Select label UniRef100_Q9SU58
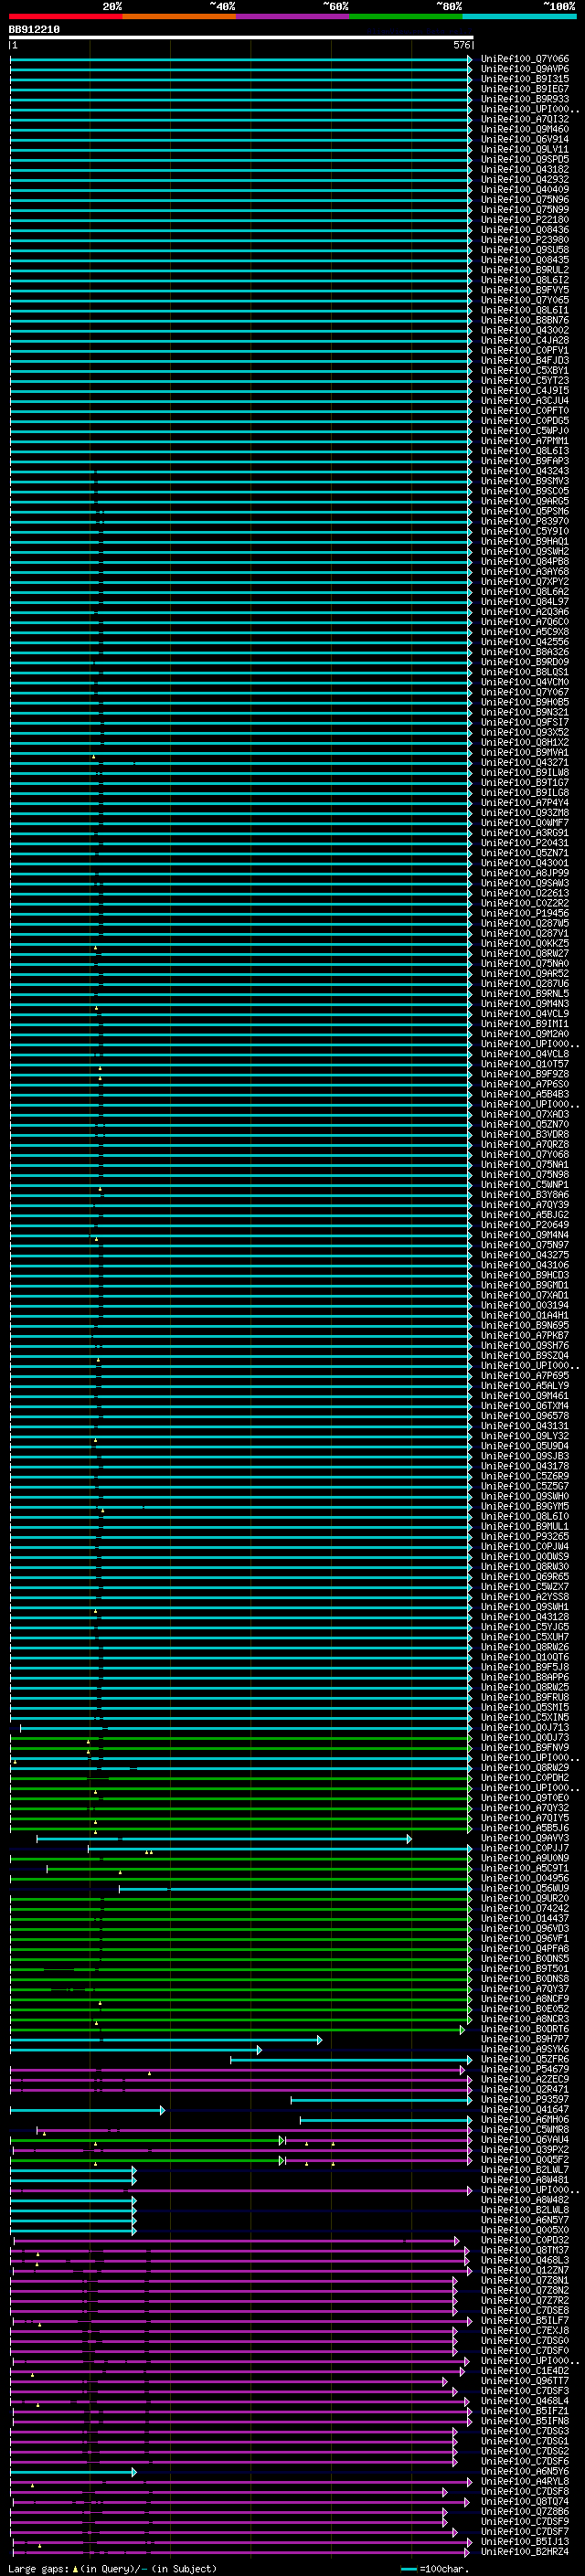 click(525, 250)
